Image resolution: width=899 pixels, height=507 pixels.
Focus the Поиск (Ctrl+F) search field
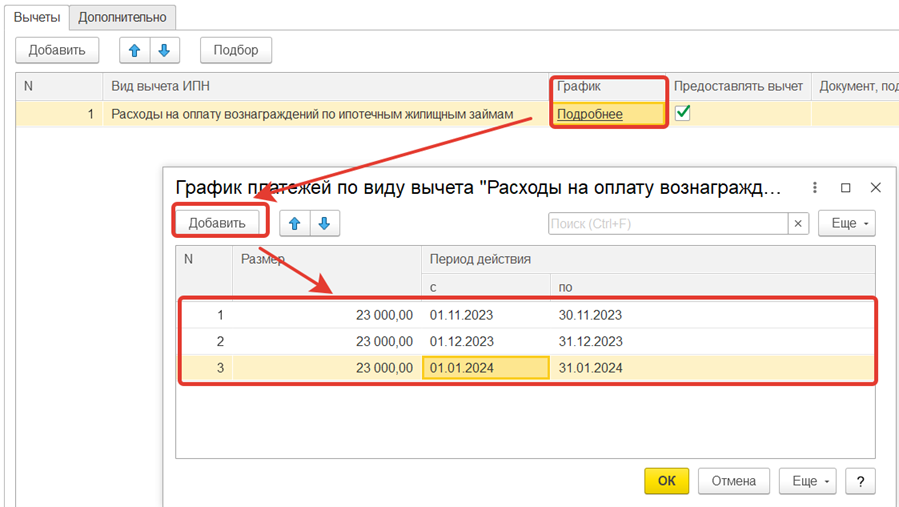coord(668,223)
